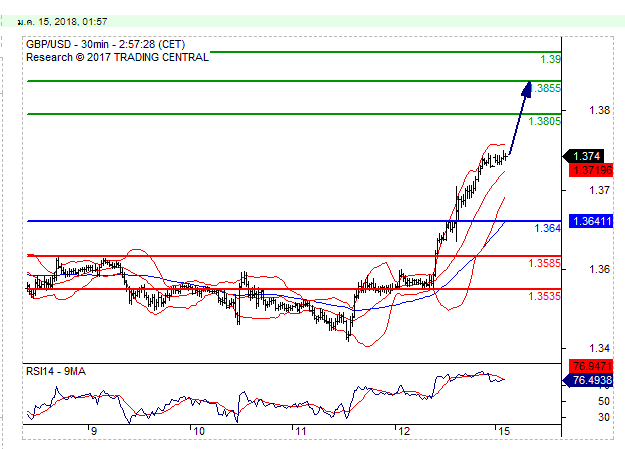Click the 1.38 price axis label
The image size is (625, 449).
pos(600,110)
